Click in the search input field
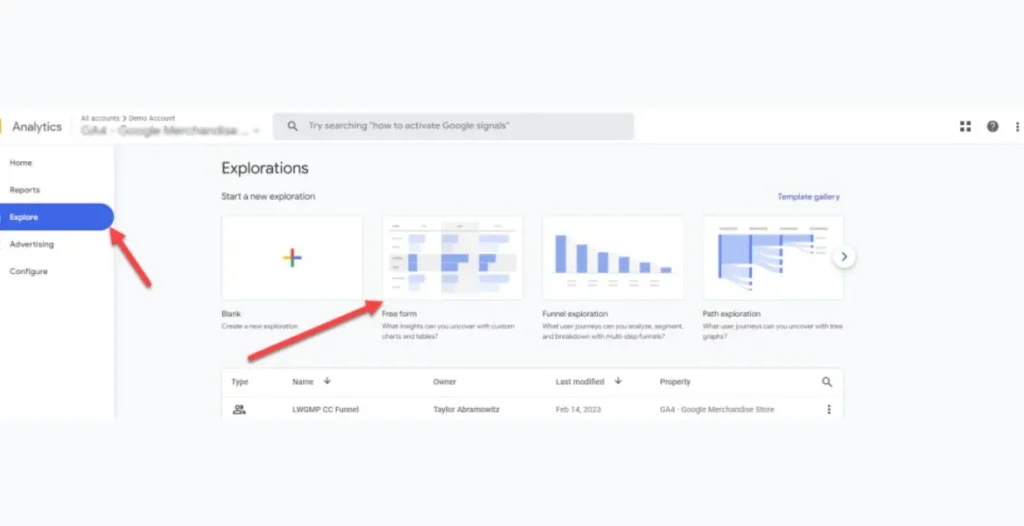This screenshot has height=526, width=1024. 453,126
